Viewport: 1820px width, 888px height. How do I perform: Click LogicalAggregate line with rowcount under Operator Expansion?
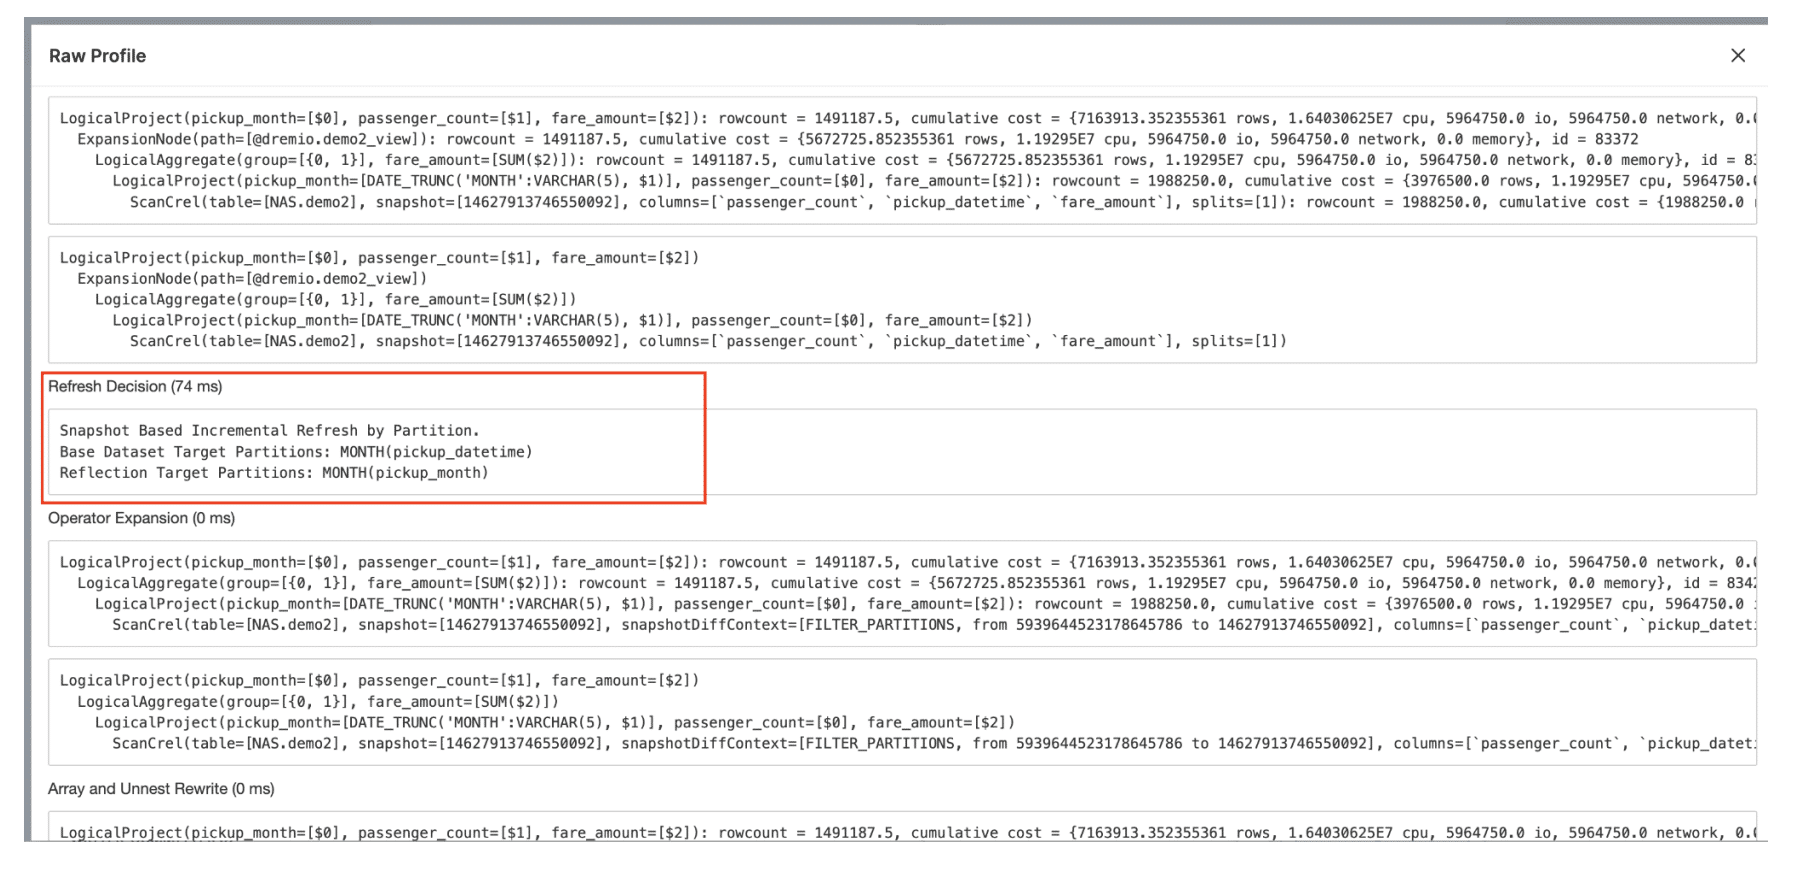click(700, 583)
